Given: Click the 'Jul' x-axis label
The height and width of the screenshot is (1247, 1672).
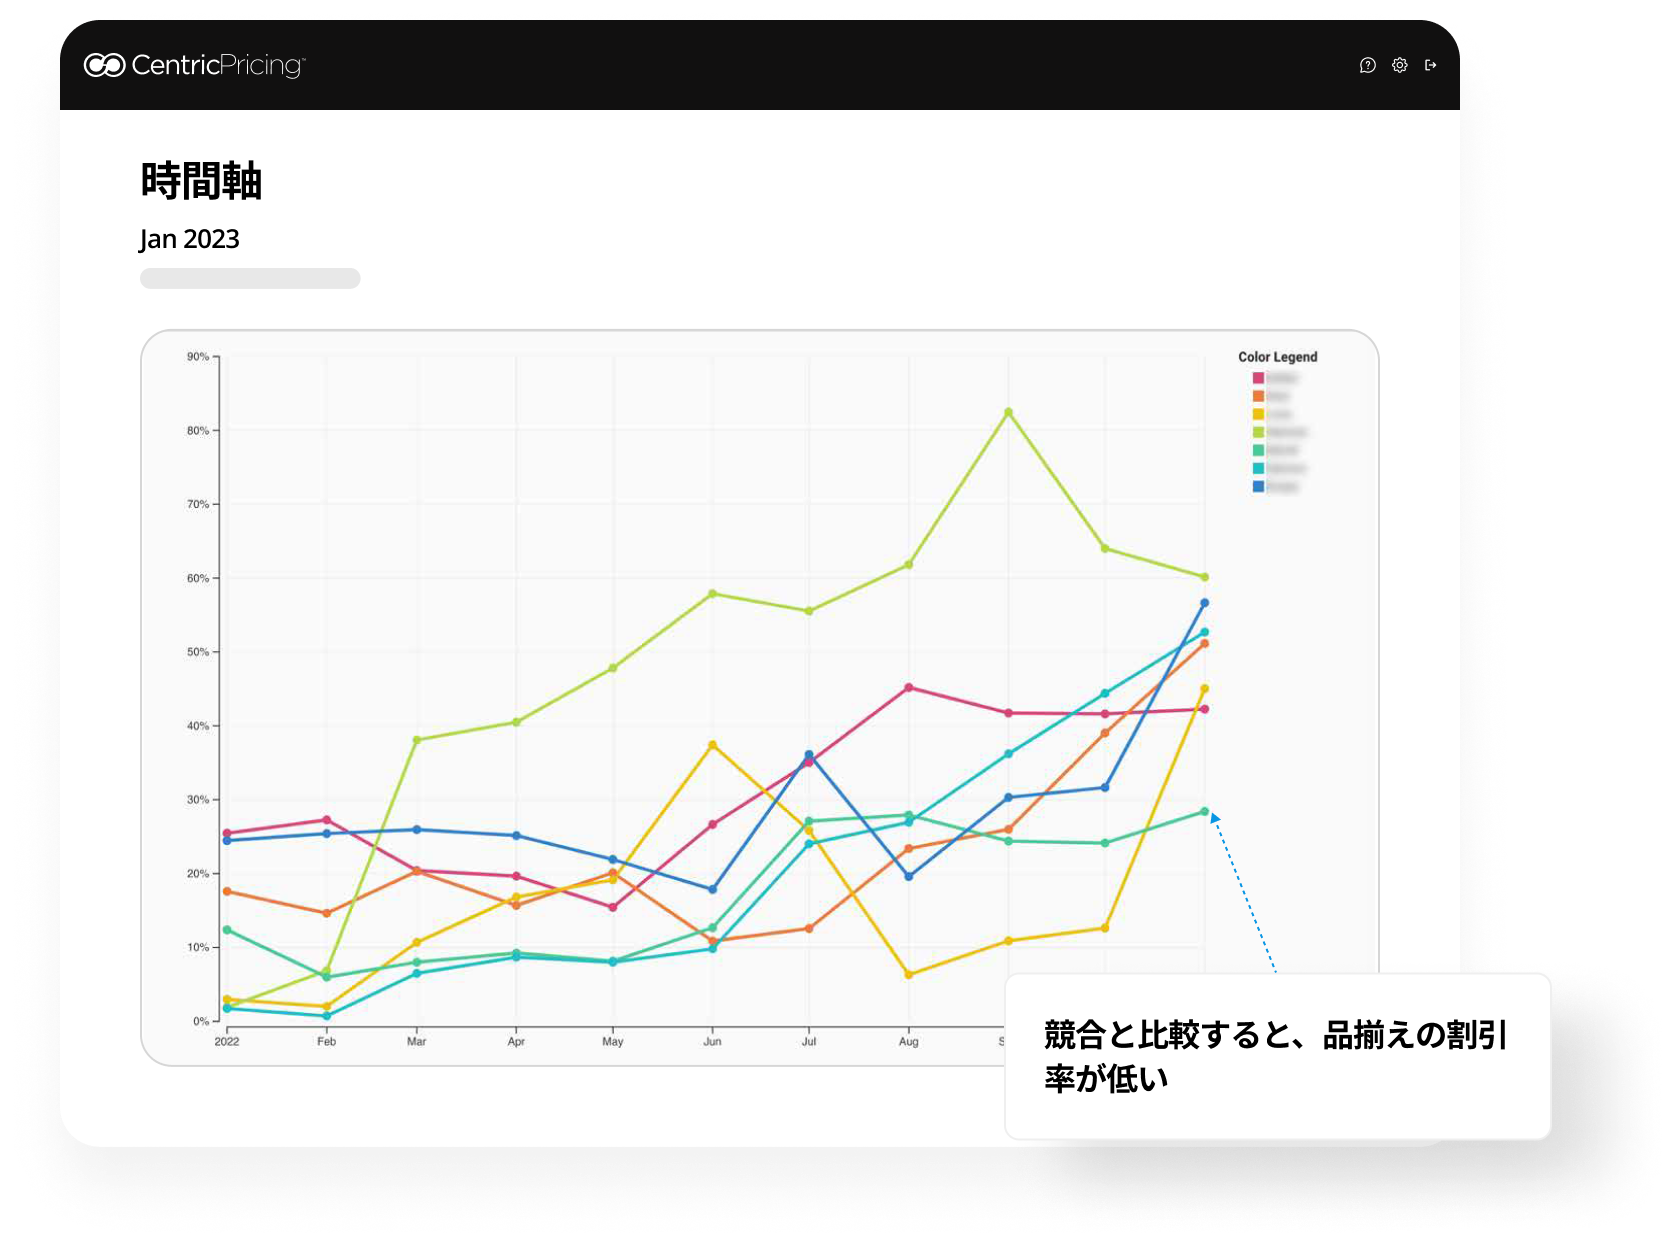Looking at the screenshot, I should [809, 1042].
